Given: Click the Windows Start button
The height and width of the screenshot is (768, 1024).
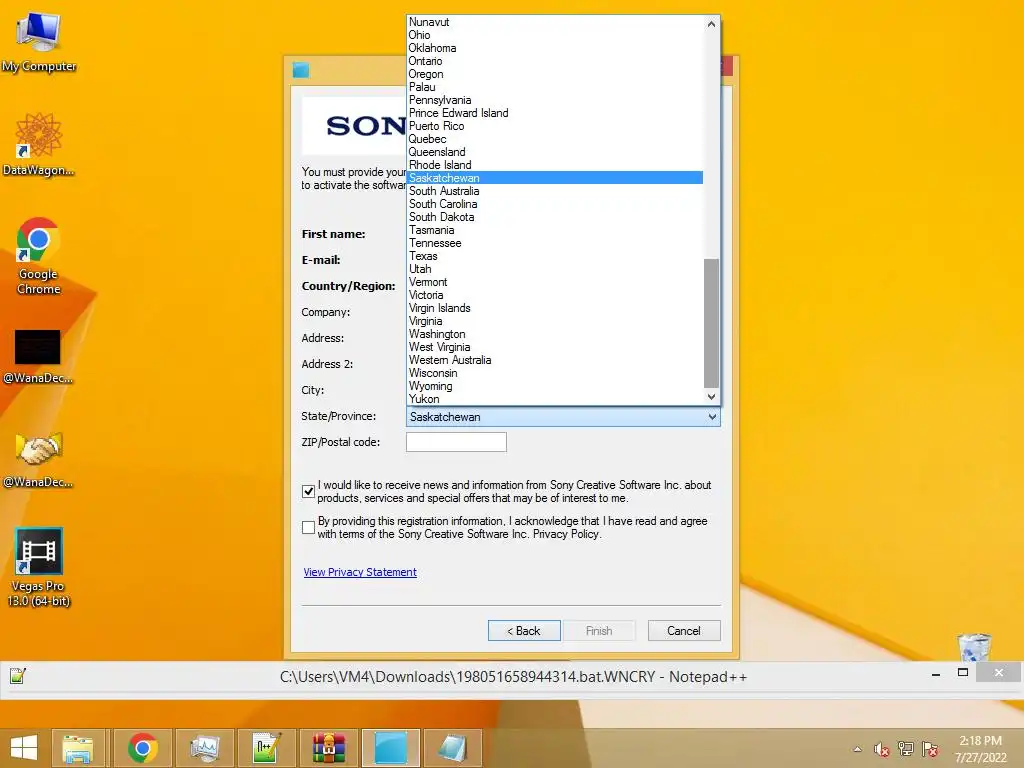Looking at the screenshot, I should coord(24,748).
